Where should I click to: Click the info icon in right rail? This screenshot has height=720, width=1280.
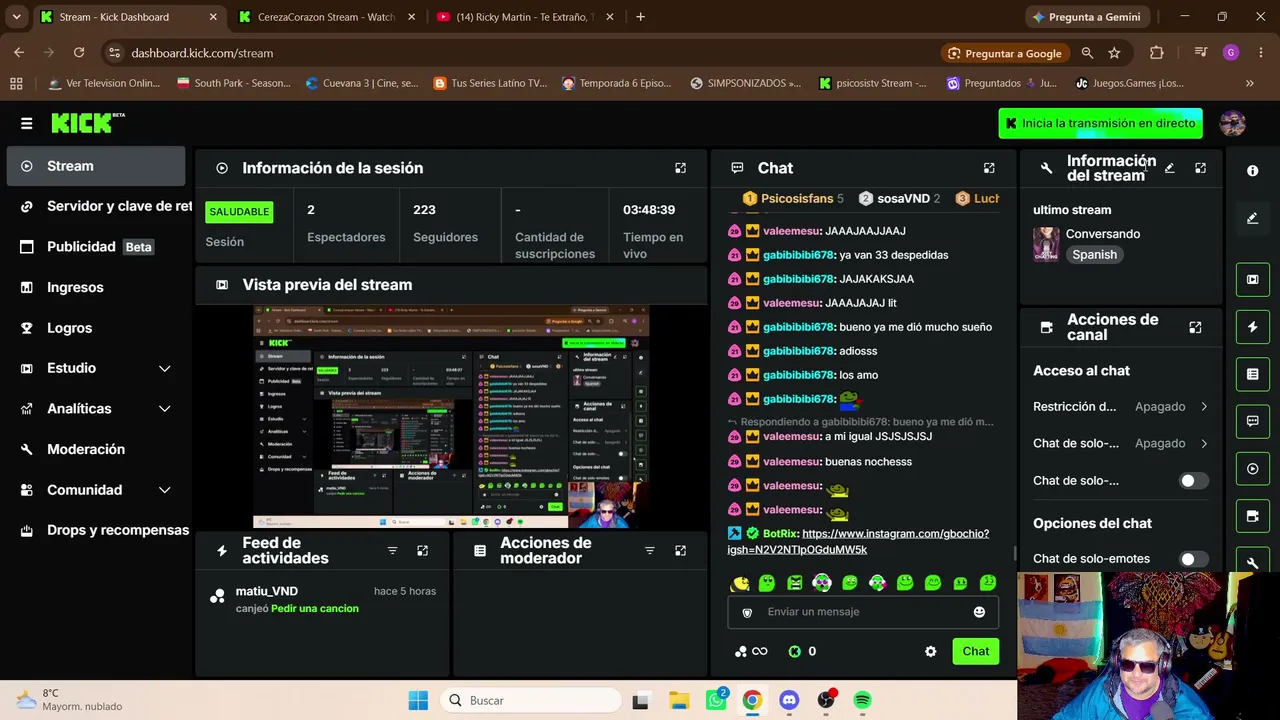pyautogui.click(x=1252, y=171)
